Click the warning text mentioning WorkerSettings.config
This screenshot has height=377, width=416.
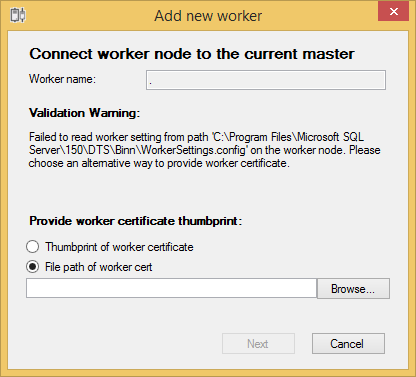(204, 150)
